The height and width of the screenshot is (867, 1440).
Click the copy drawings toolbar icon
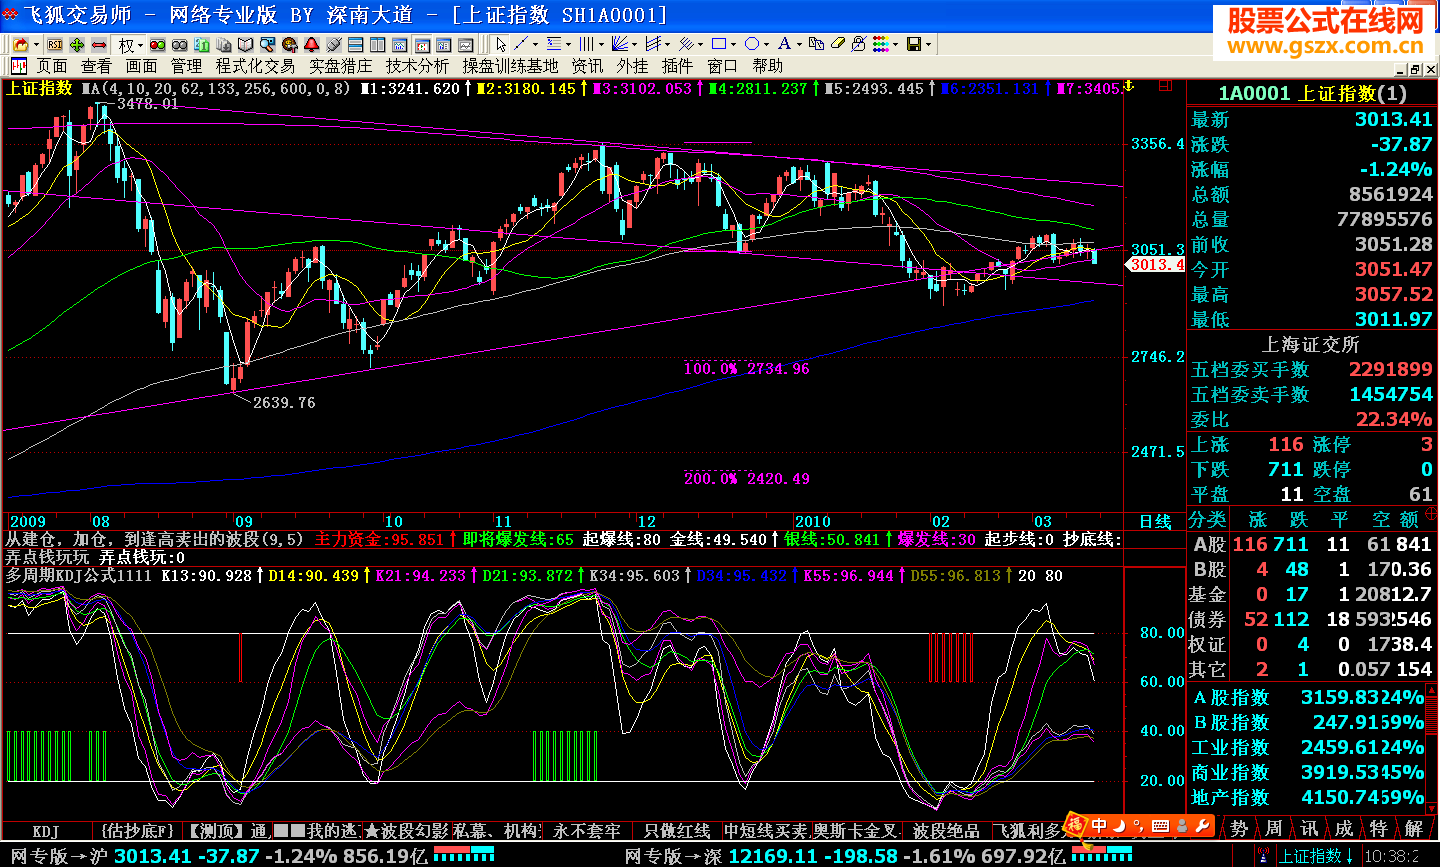pos(817,45)
